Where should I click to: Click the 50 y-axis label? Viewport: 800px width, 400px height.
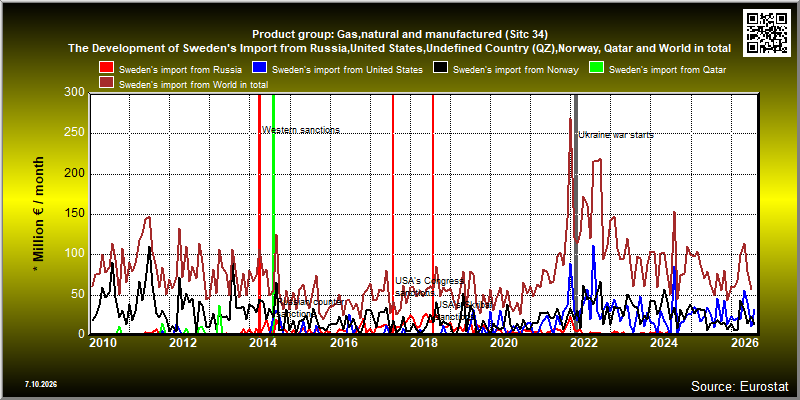[78, 295]
